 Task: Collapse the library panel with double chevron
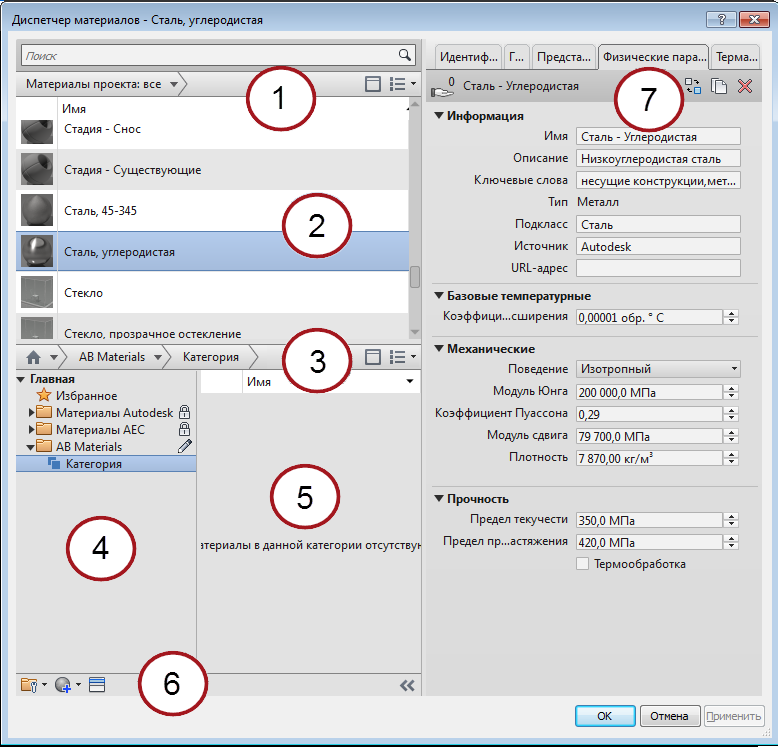tap(407, 686)
